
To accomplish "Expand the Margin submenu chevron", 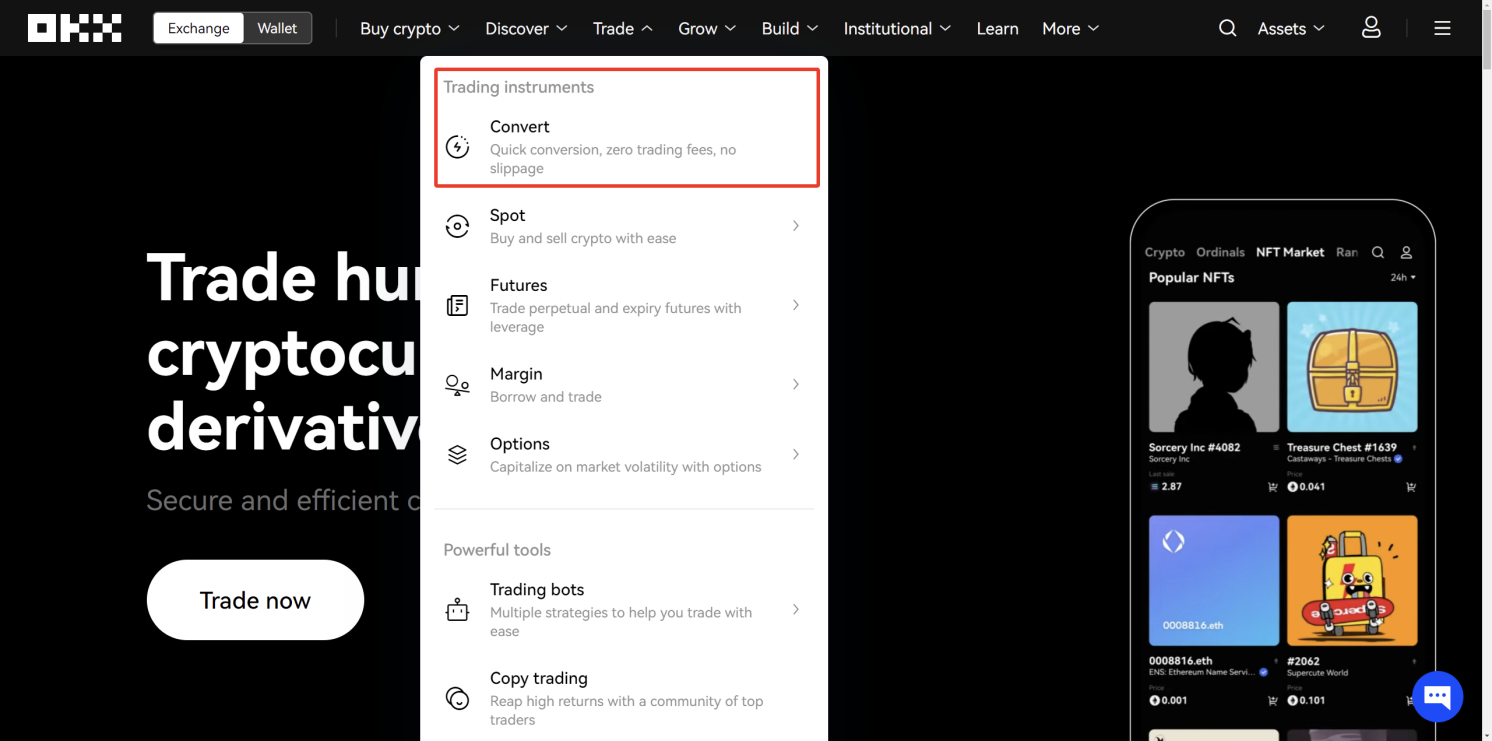I will tap(796, 384).
